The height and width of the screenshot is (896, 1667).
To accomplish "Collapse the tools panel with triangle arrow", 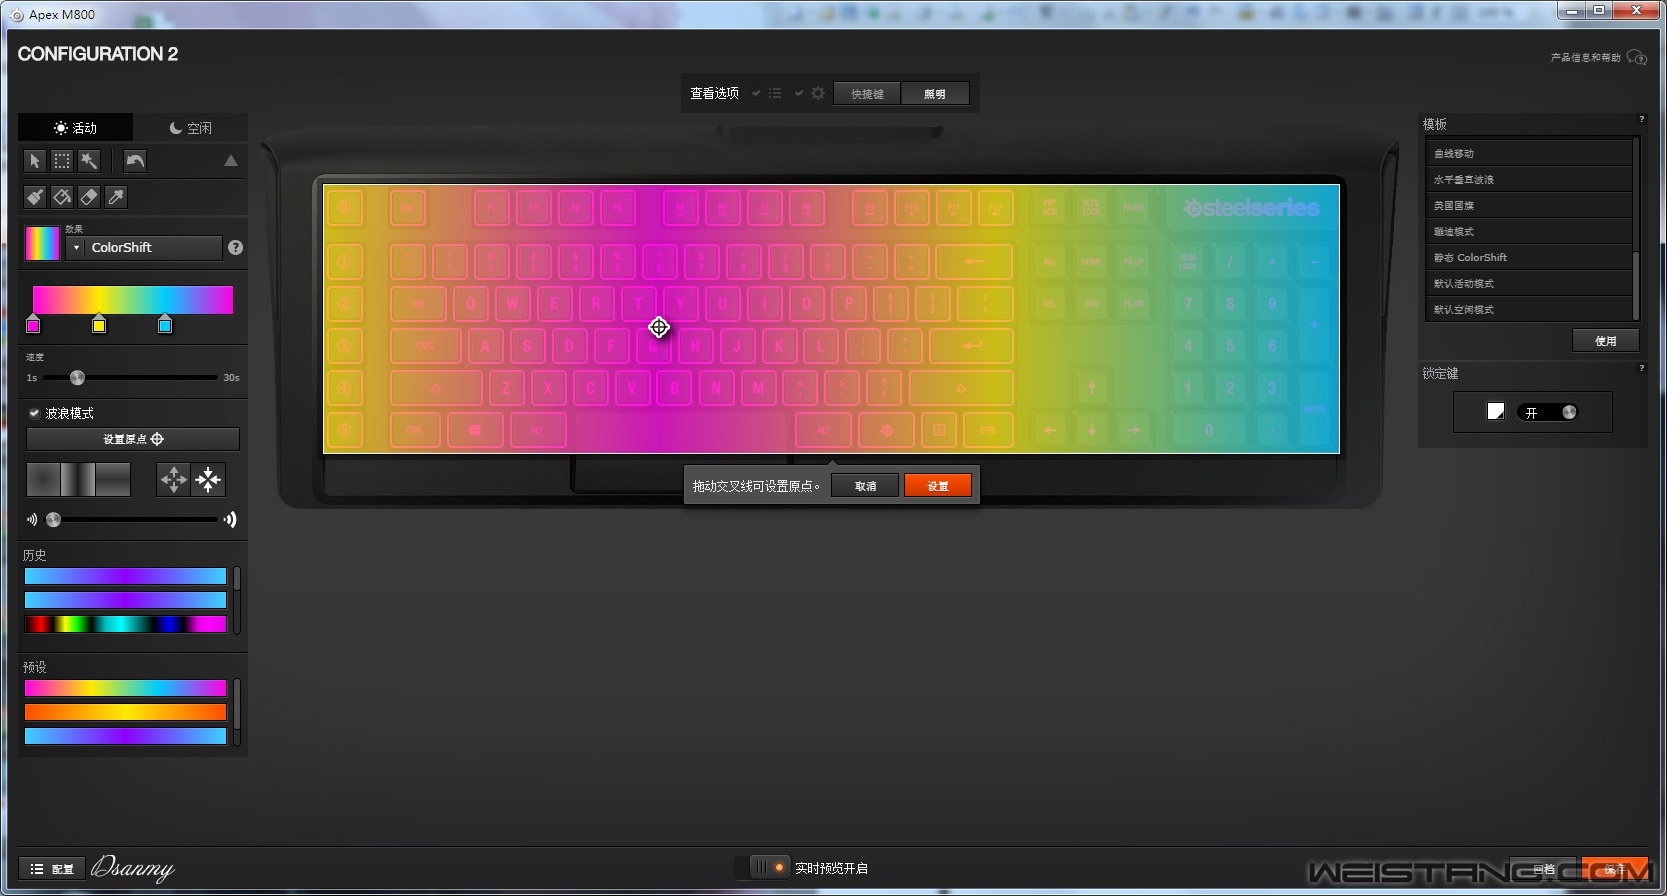I will (x=231, y=161).
